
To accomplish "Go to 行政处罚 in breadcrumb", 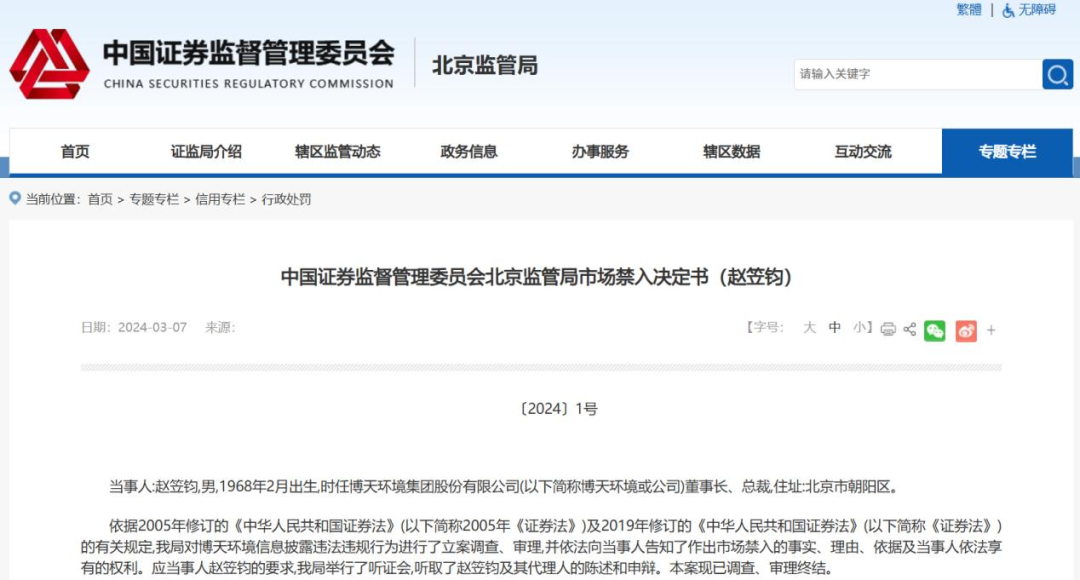I will [286, 199].
